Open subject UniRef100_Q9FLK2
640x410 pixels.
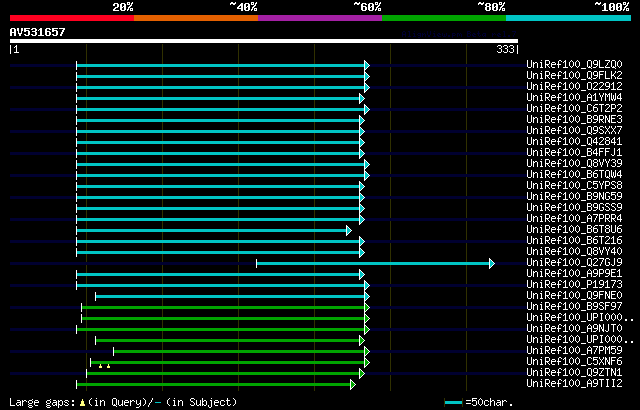point(574,75)
